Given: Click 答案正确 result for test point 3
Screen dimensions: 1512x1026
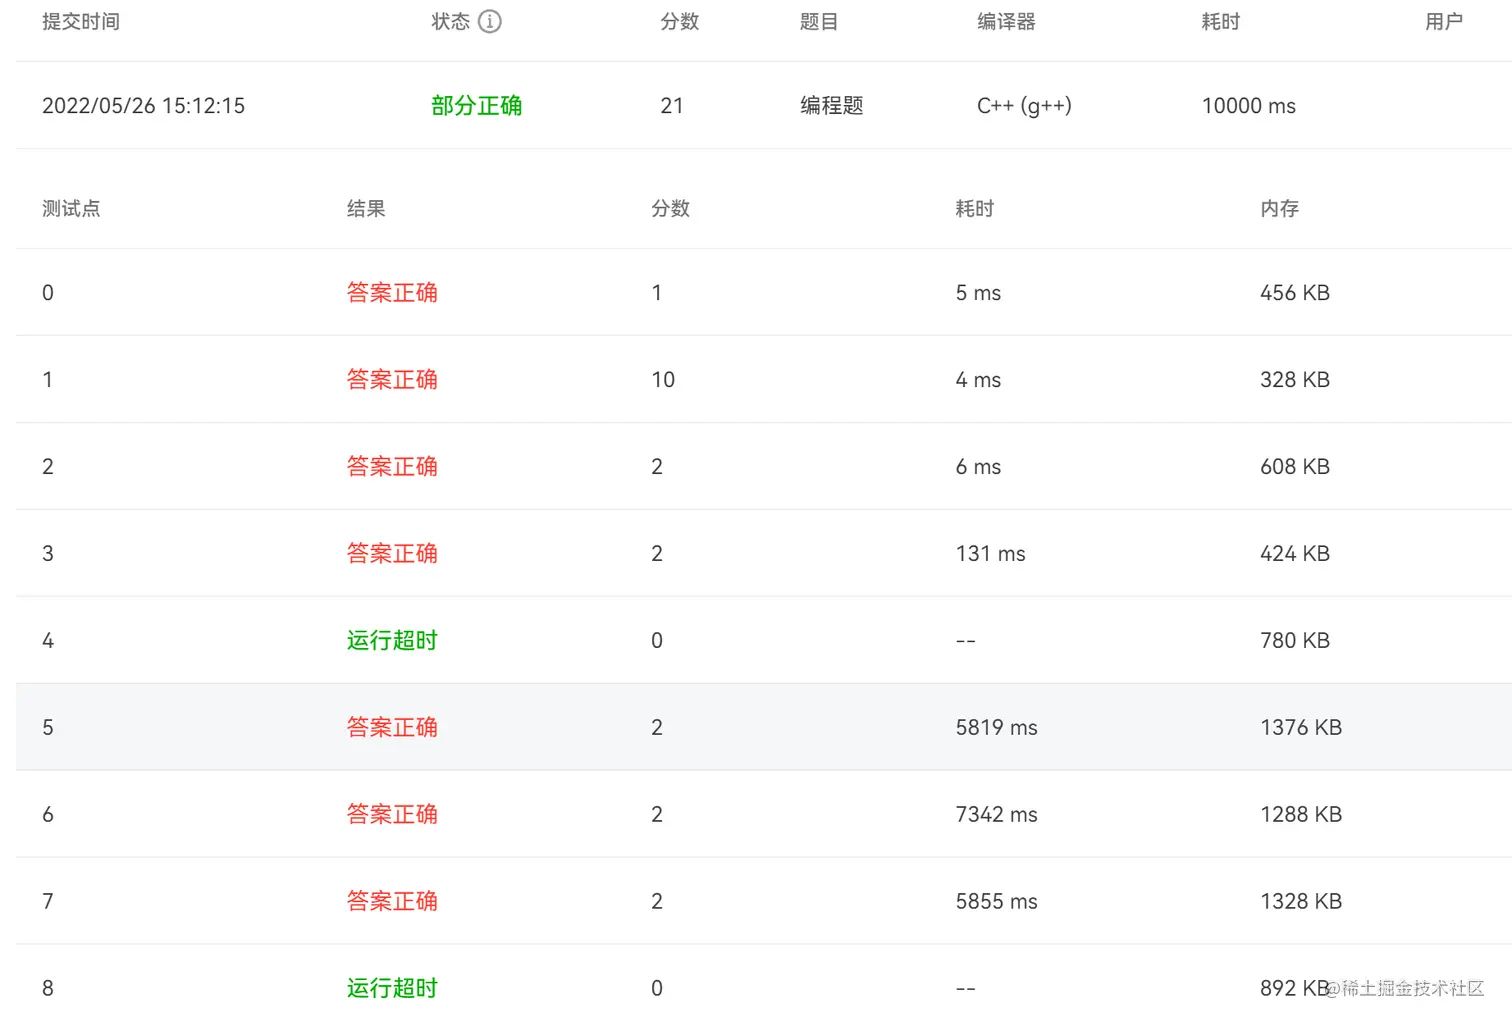Looking at the screenshot, I should (392, 553).
